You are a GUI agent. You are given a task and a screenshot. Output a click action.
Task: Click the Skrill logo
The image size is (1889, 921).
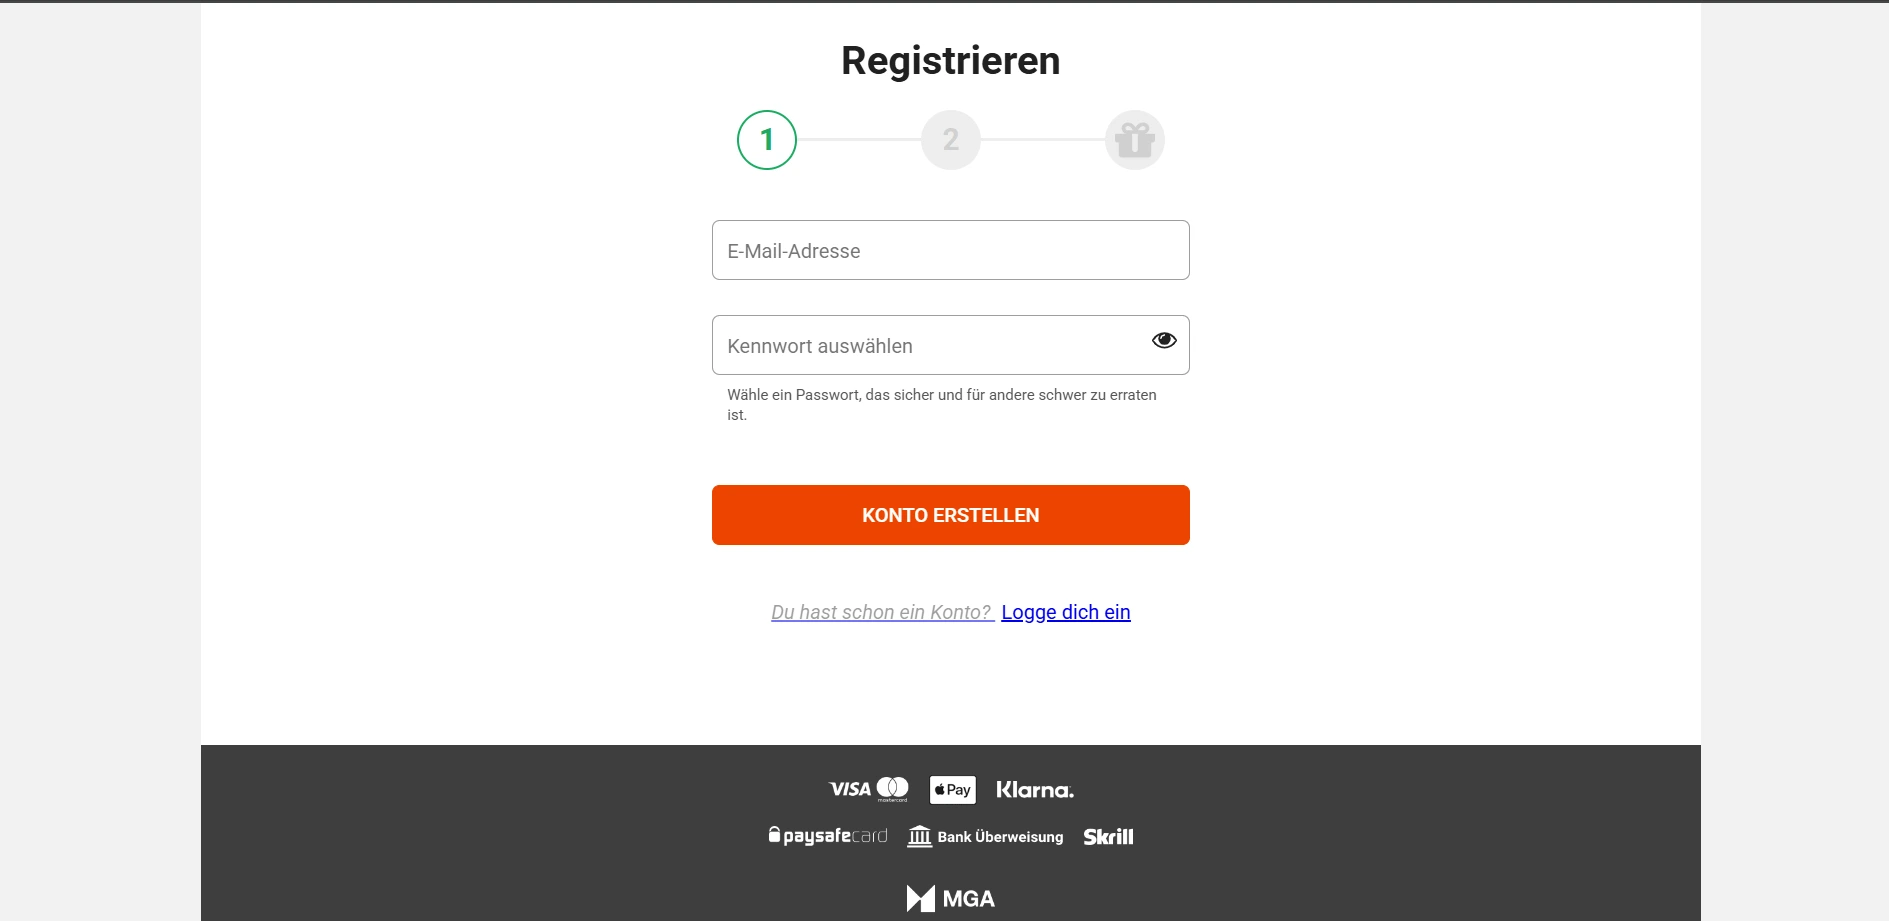click(1108, 837)
